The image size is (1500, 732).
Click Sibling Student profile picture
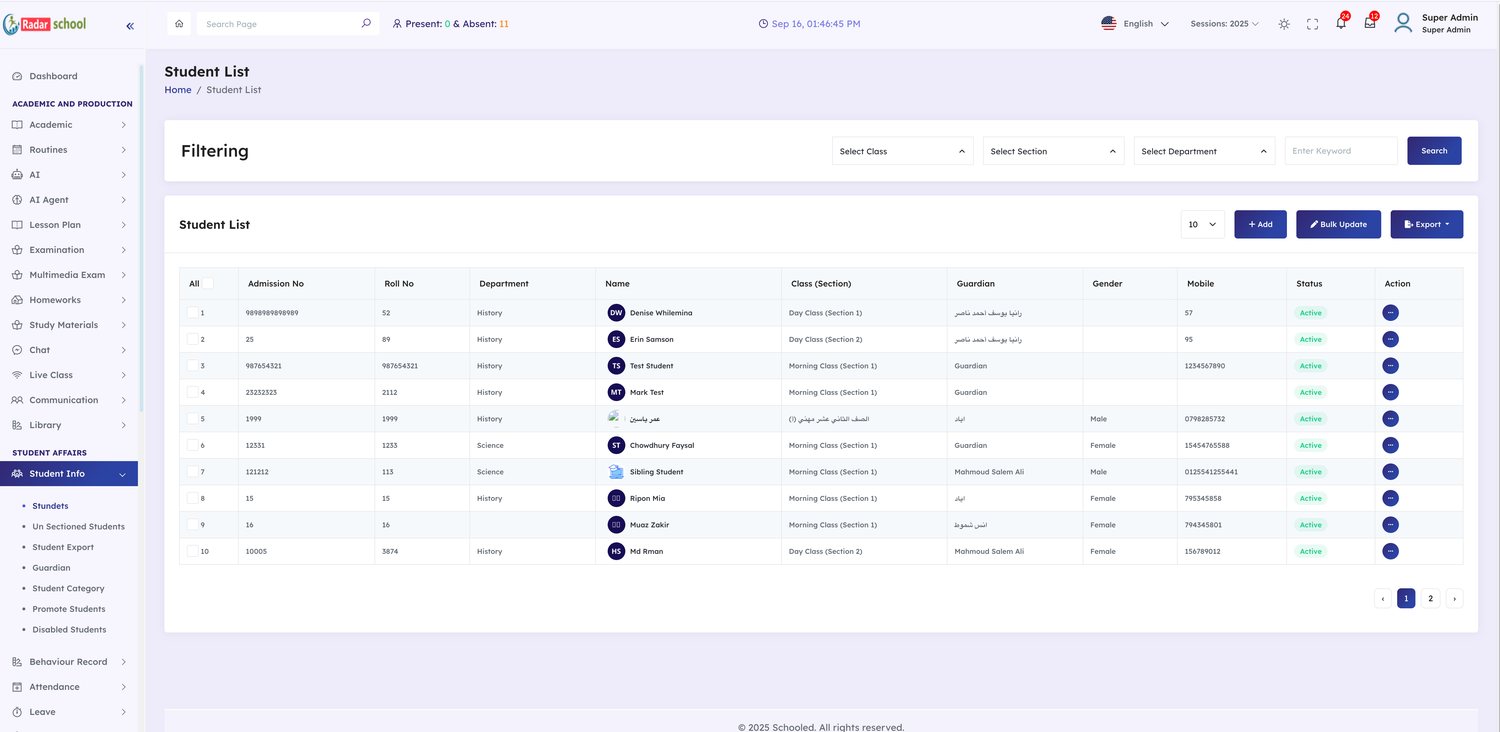pyautogui.click(x=616, y=472)
